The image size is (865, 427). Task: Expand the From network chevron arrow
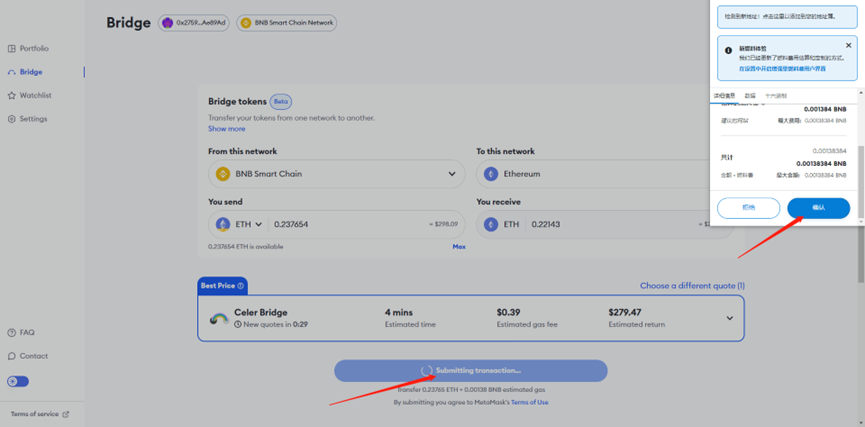tap(452, 174)
